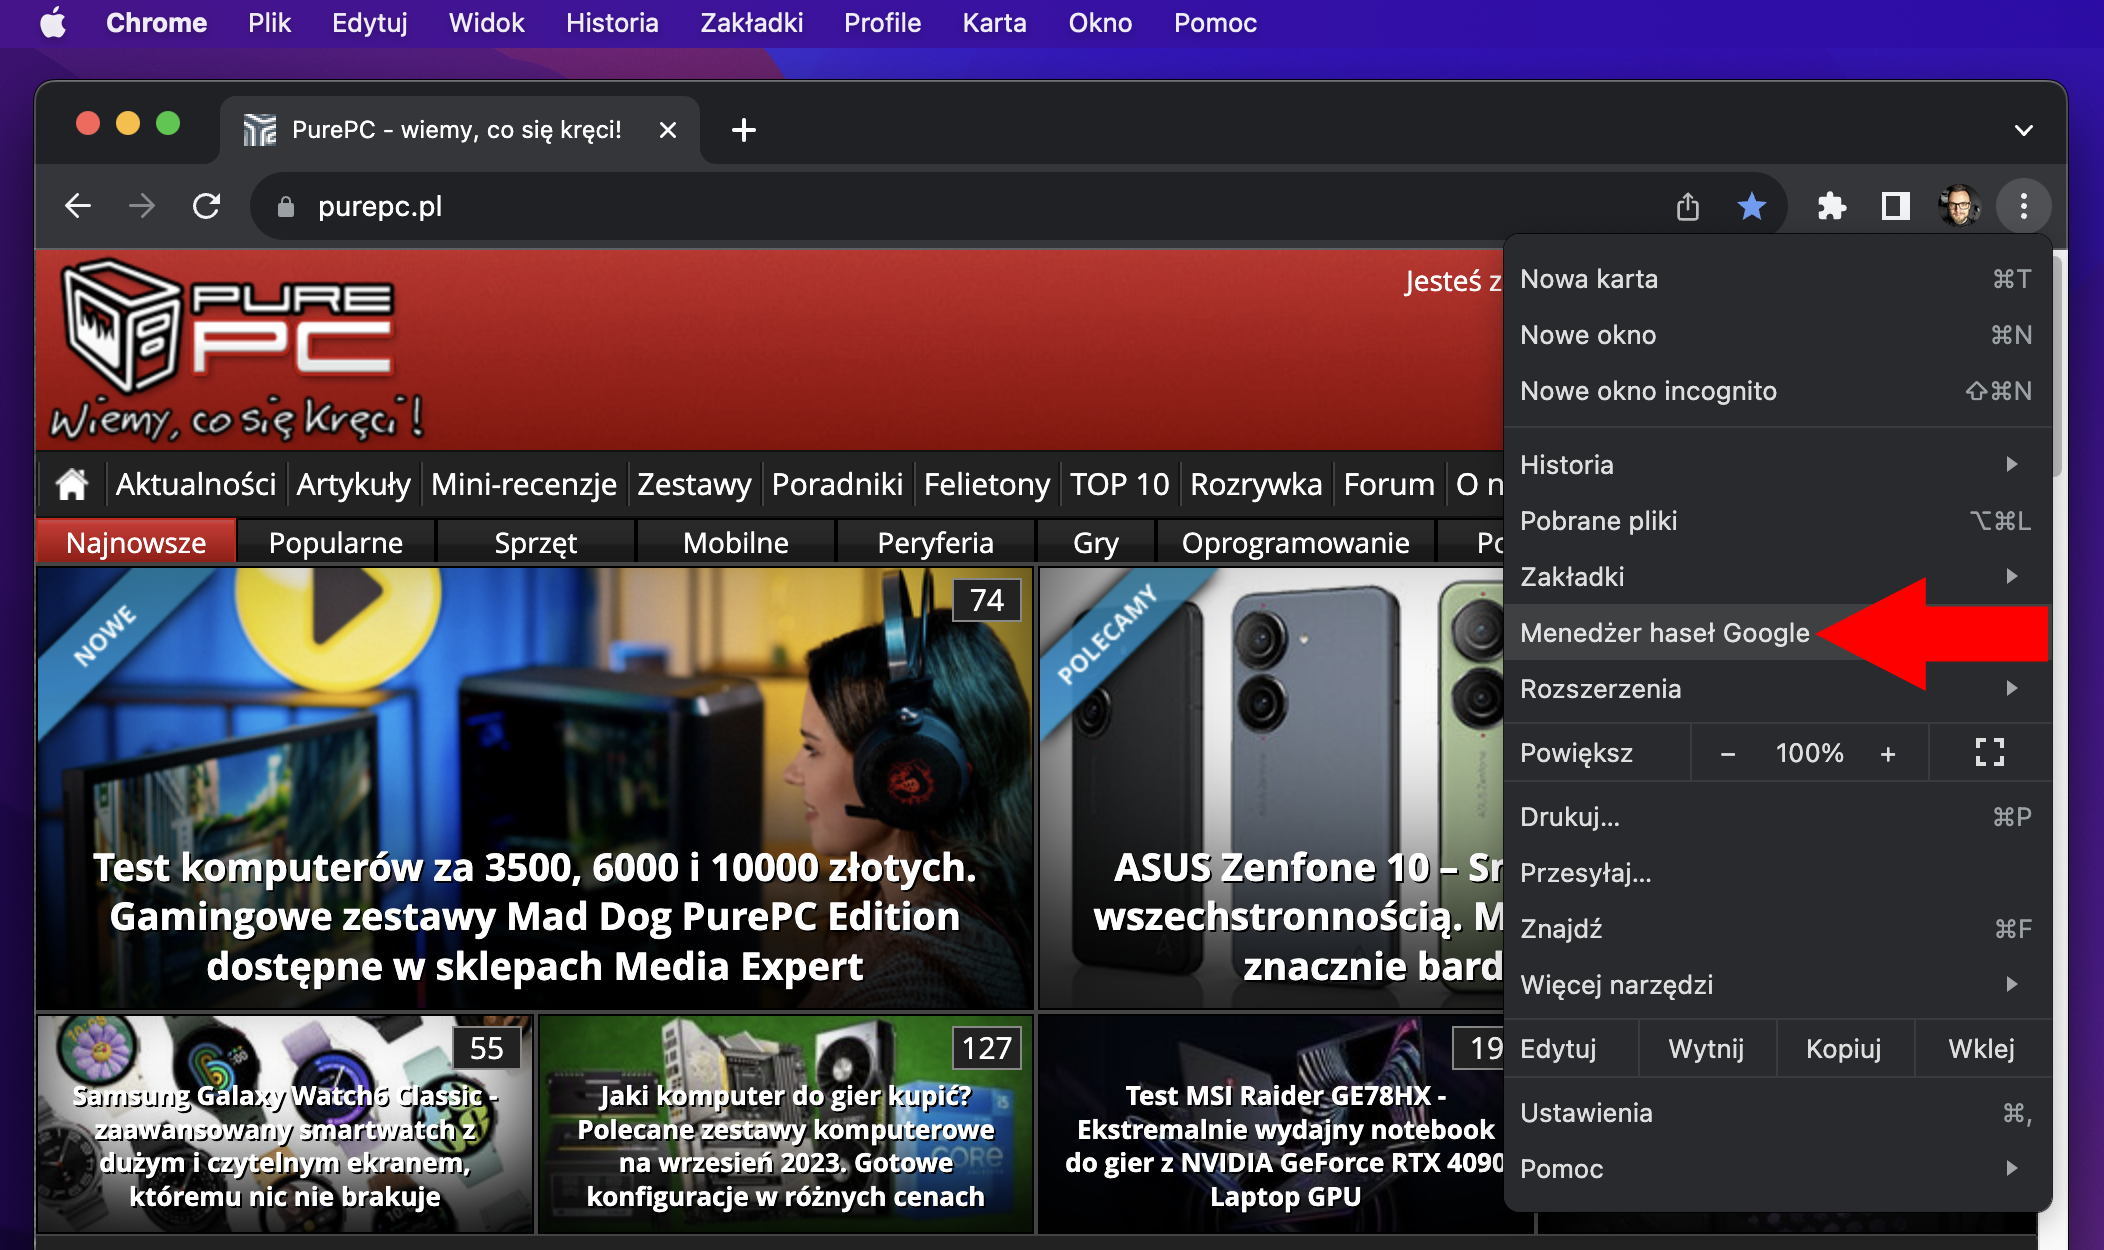Viewport: 2104px width, 1250px height.
Task: Toggle the bookmark star for this page
Action: (x=1751, y=206)
